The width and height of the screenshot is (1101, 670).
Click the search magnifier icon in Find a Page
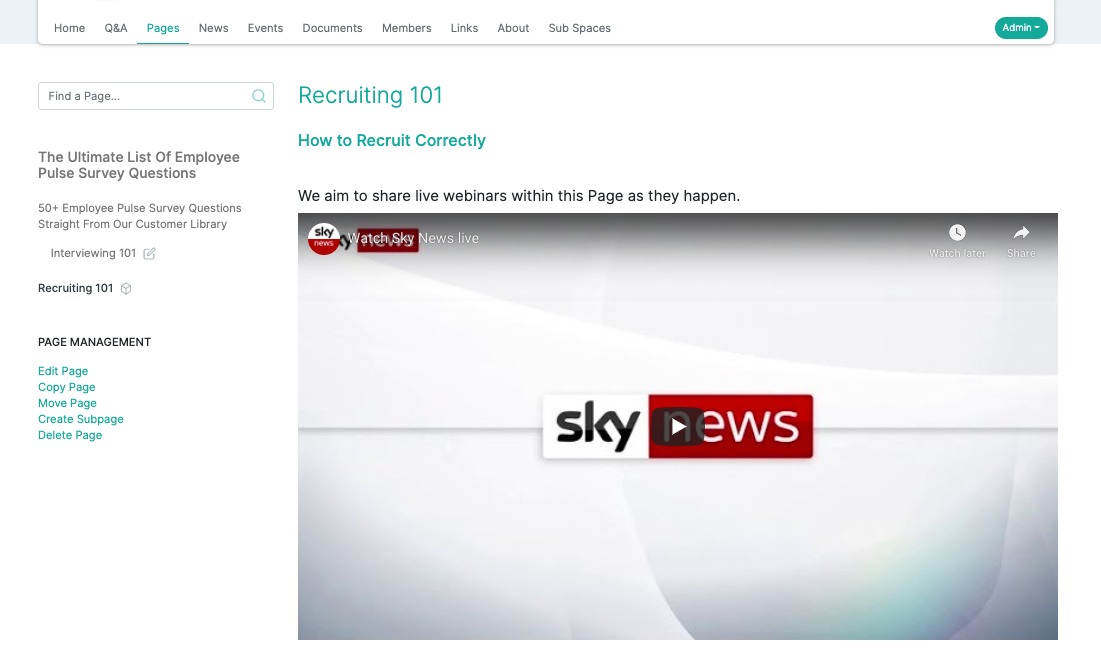click(x=258, y=96)
